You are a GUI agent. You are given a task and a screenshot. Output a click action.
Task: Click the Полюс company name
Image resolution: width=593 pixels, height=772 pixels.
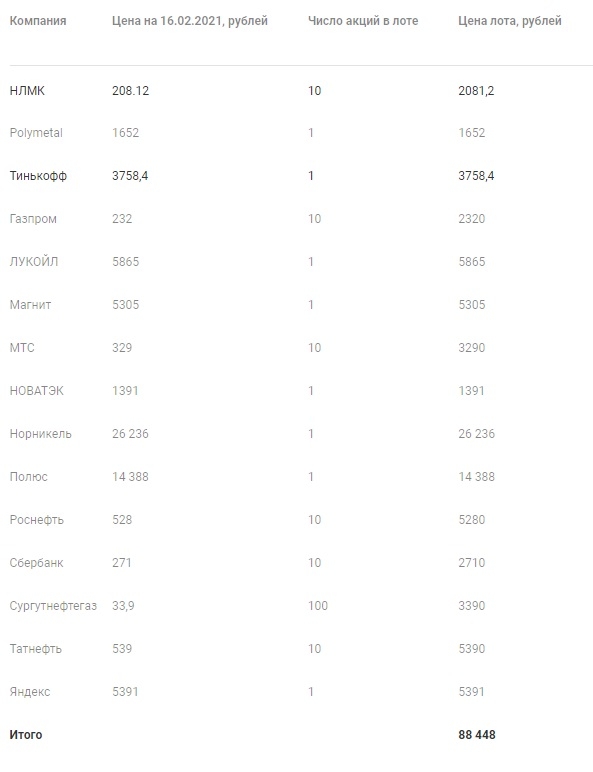(x=29, y=477)
